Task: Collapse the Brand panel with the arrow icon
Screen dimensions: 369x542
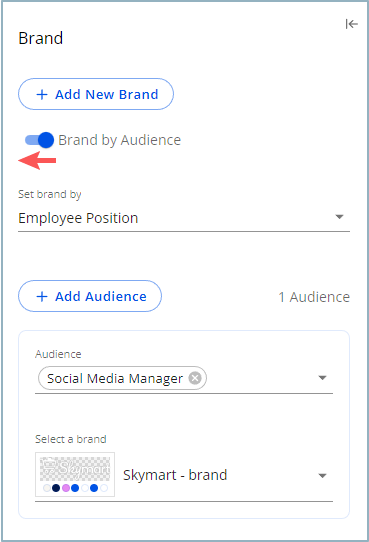Action: point(351,24)
